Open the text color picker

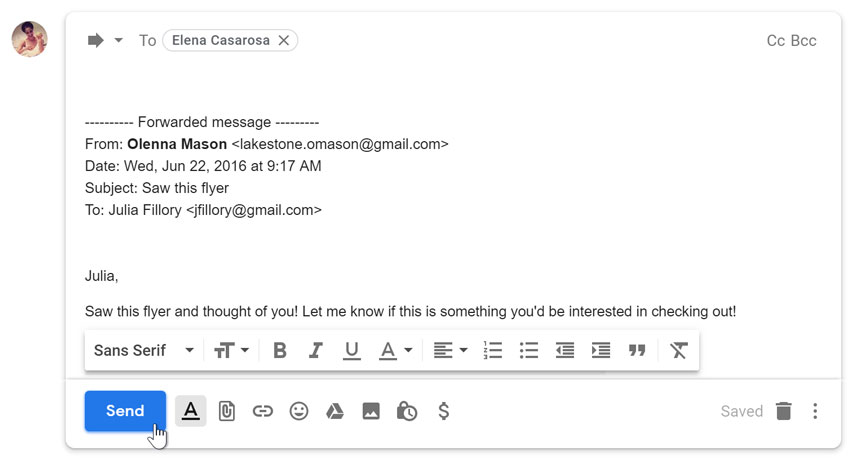click(396, 350)
